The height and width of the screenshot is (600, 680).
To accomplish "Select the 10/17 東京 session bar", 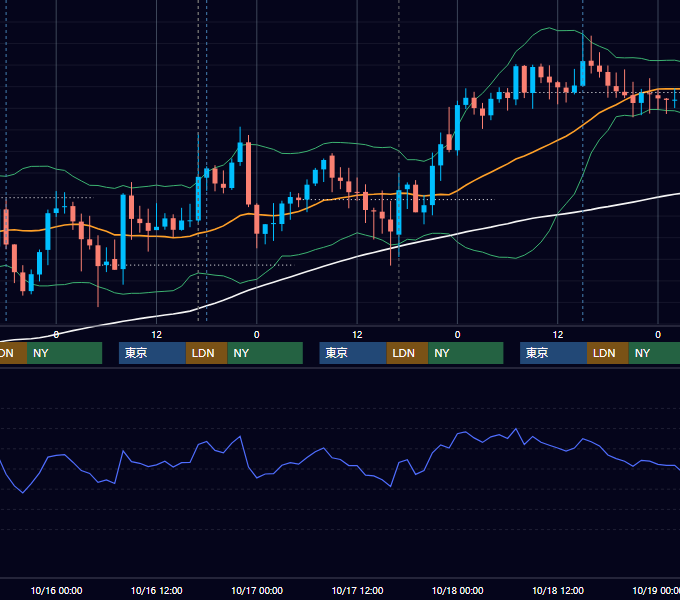I will [353, 353].
